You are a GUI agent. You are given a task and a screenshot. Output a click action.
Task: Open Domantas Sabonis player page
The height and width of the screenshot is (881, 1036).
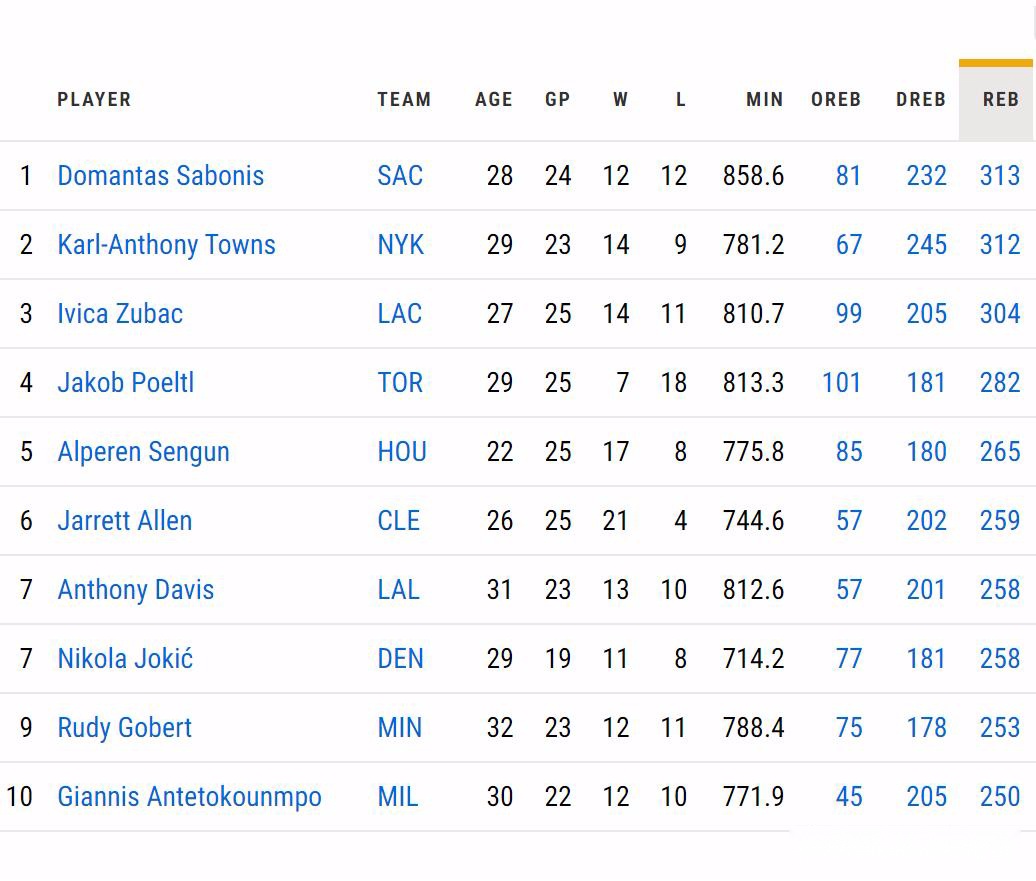tap(161, 176)
